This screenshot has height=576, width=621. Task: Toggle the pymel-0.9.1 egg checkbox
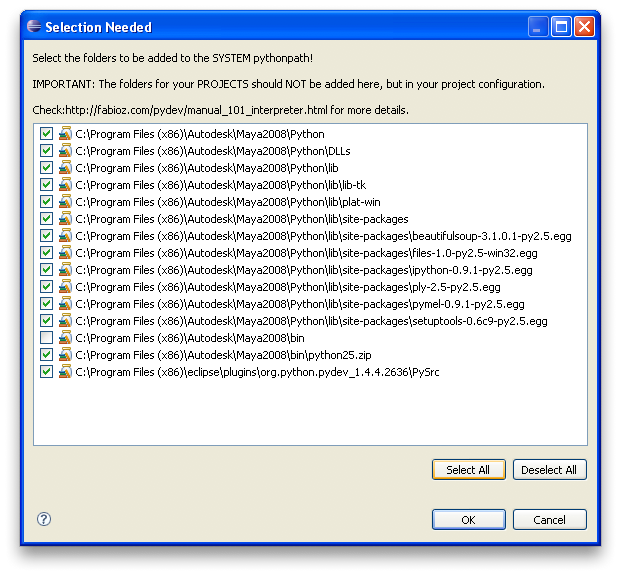point(46,304)
